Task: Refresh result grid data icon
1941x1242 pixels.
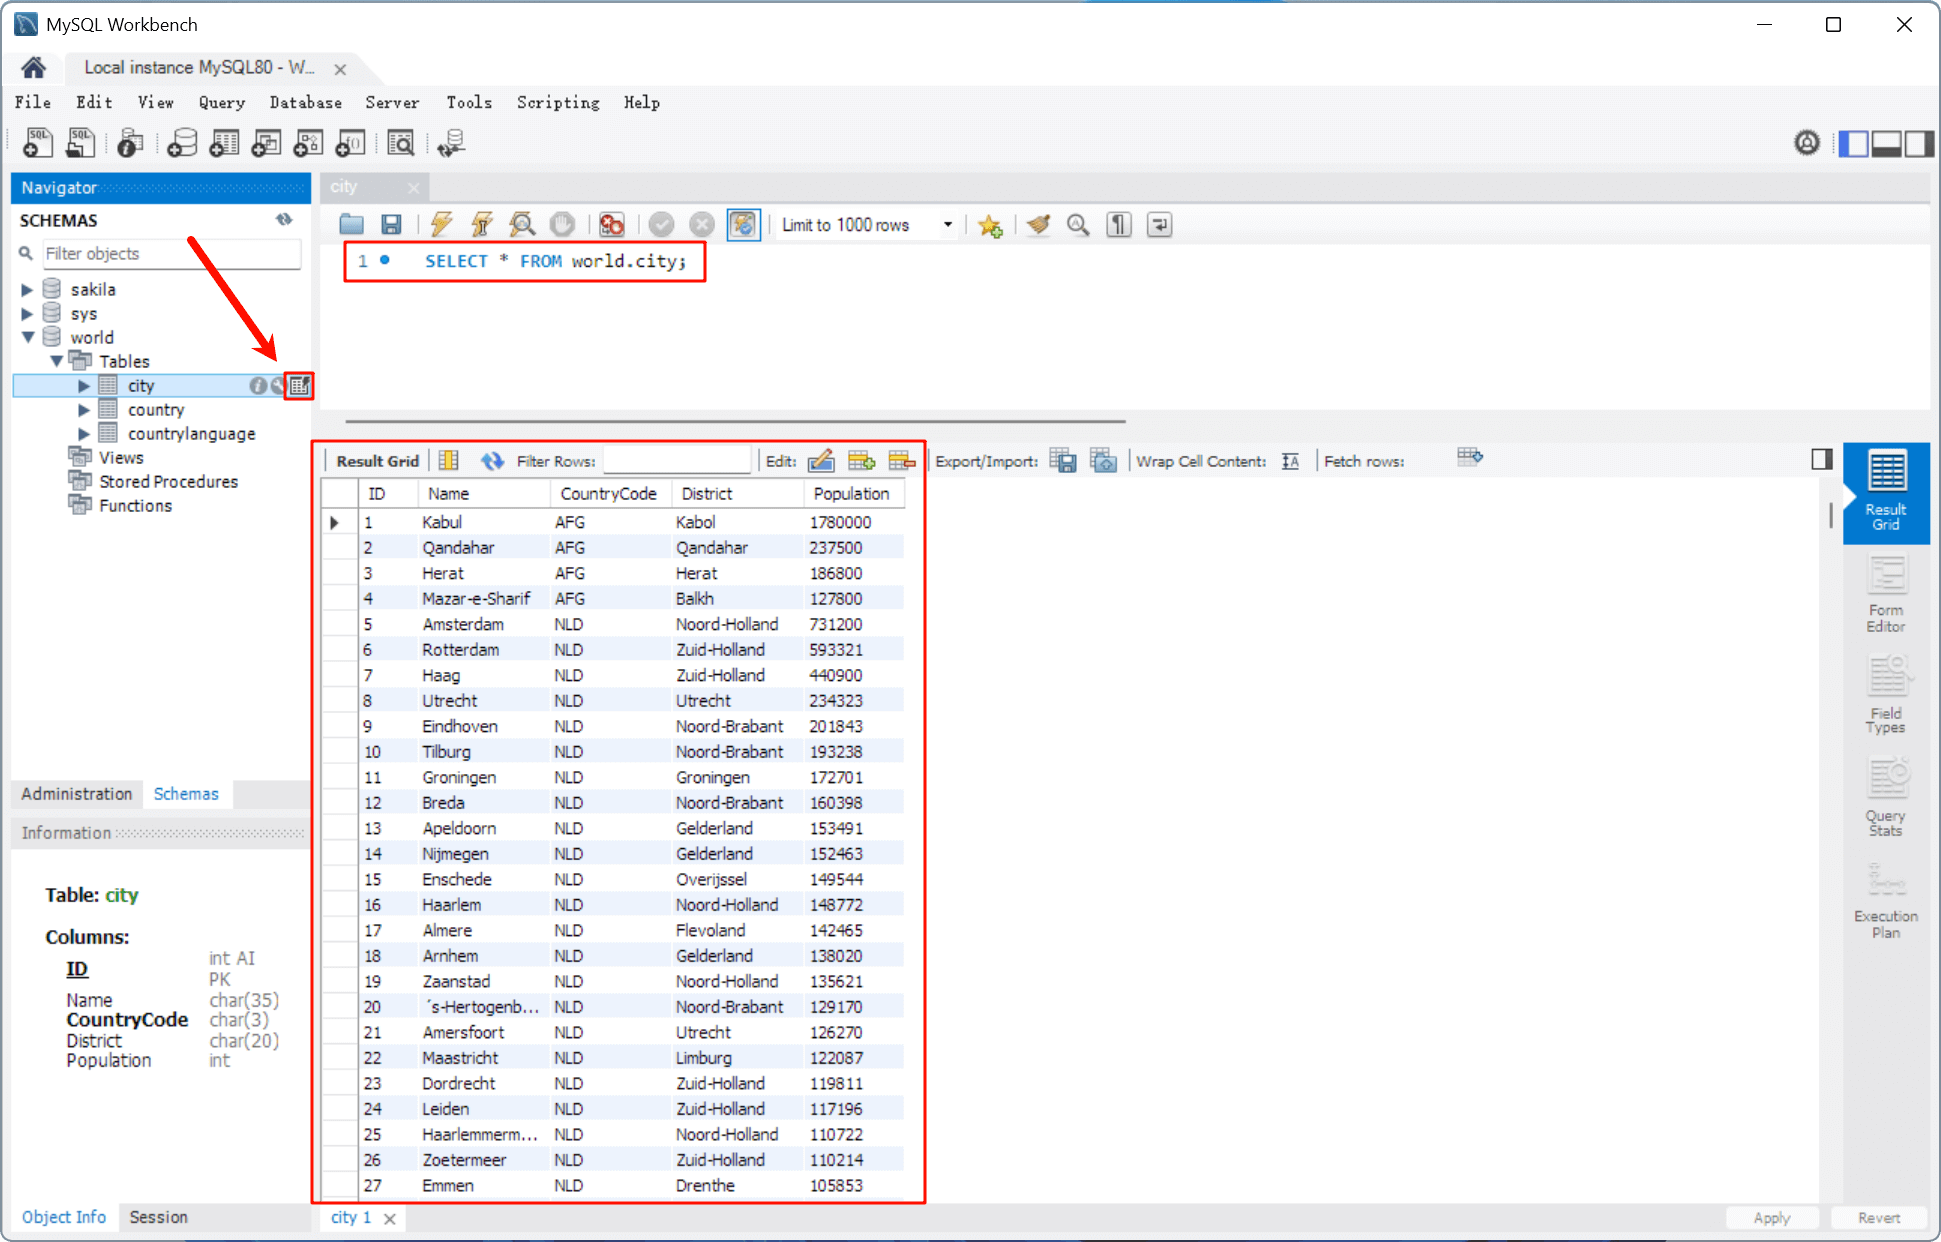Action: [492, 460]
